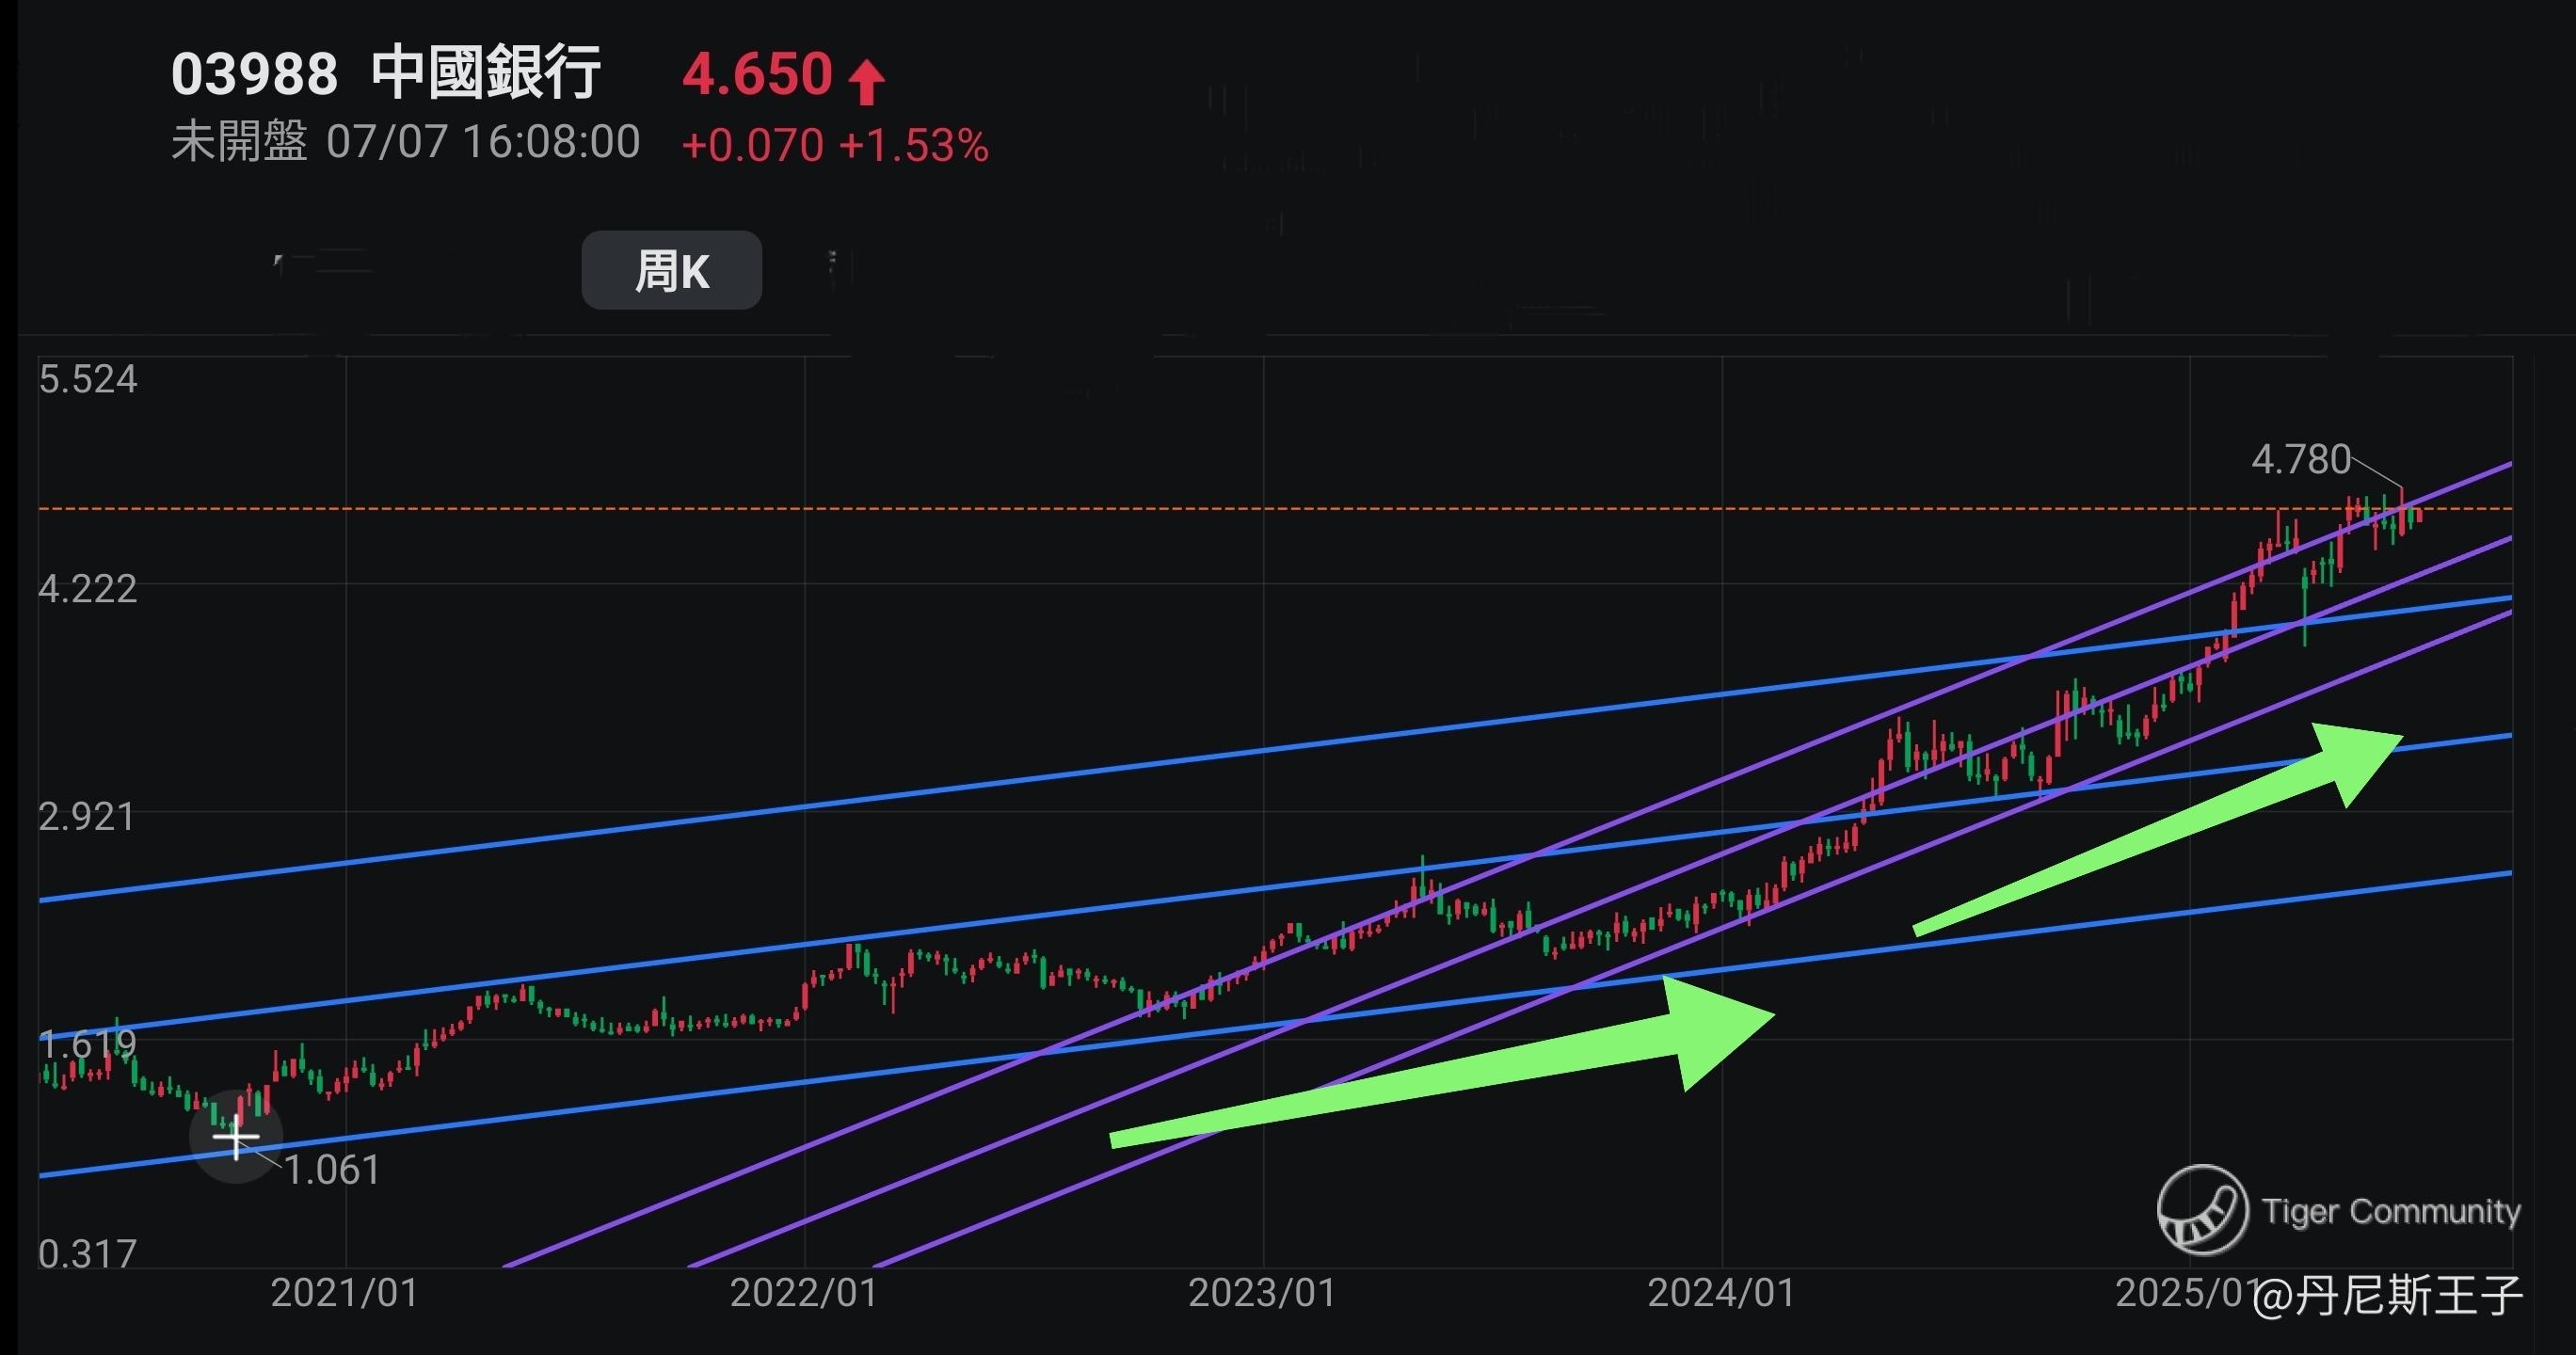Viewport: 2576px width, 1355px height.
Task: Click the y-axis label 4.222
Action: 88,588
